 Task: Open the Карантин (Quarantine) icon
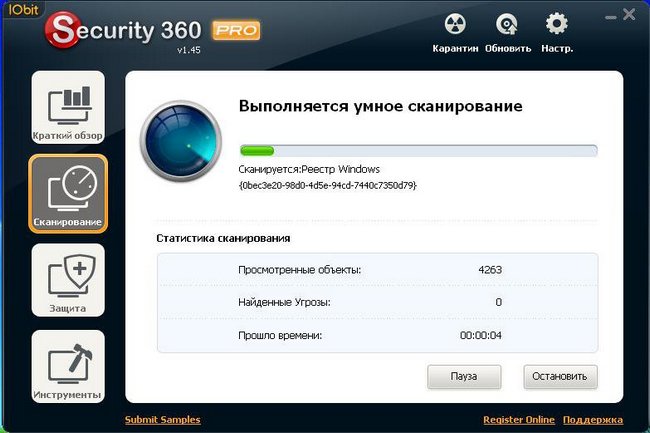455,24
